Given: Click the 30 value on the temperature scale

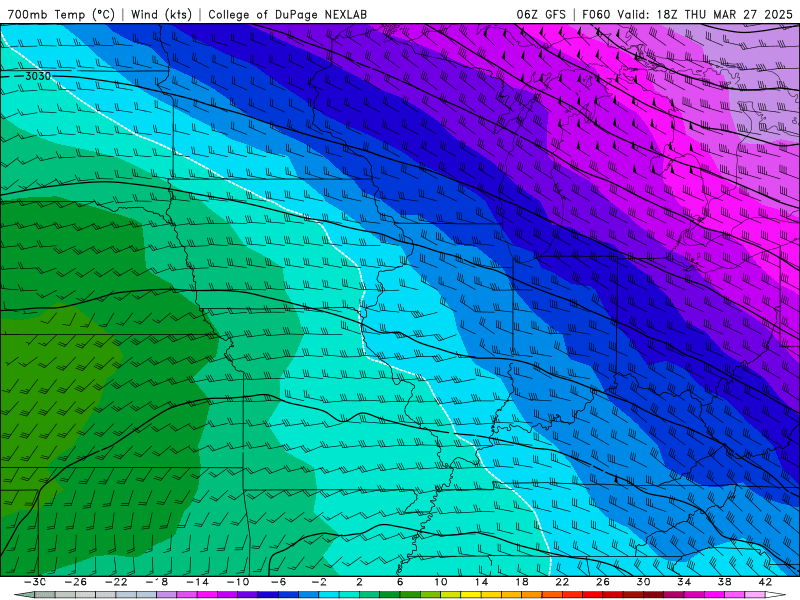Looking at the screenshot, I should (643, 582).
